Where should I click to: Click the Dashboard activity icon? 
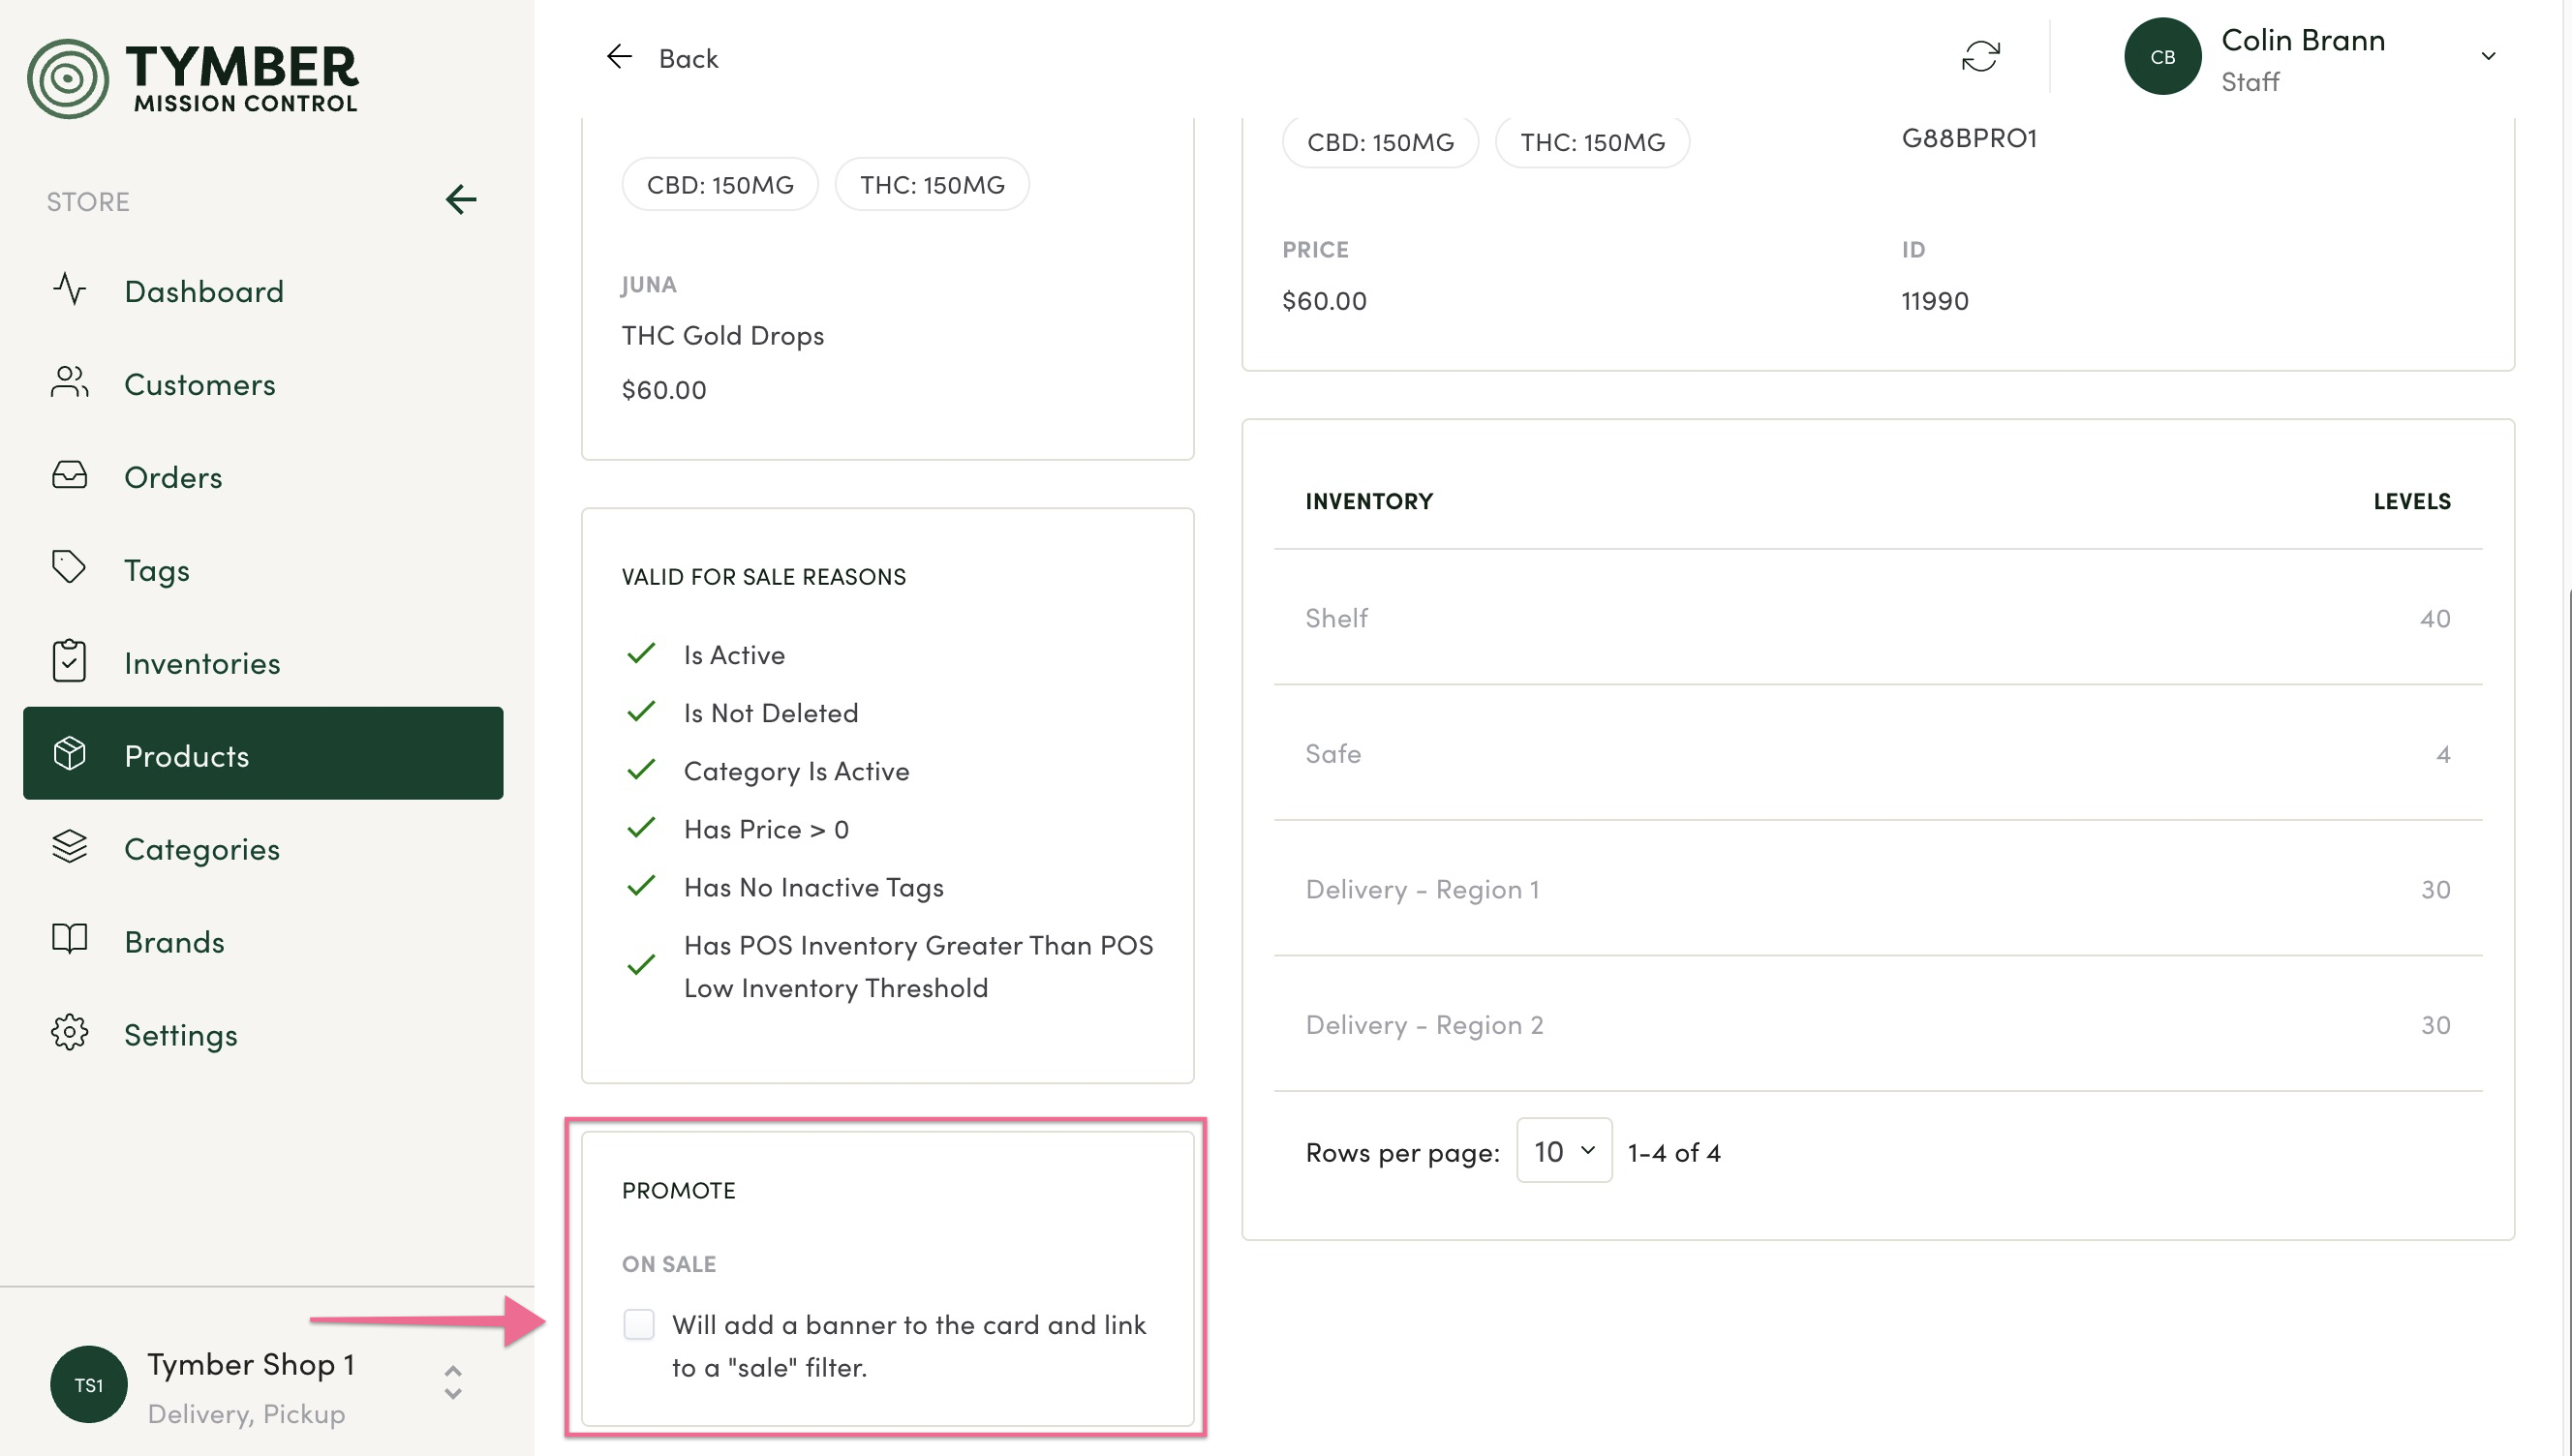(69, 290)
